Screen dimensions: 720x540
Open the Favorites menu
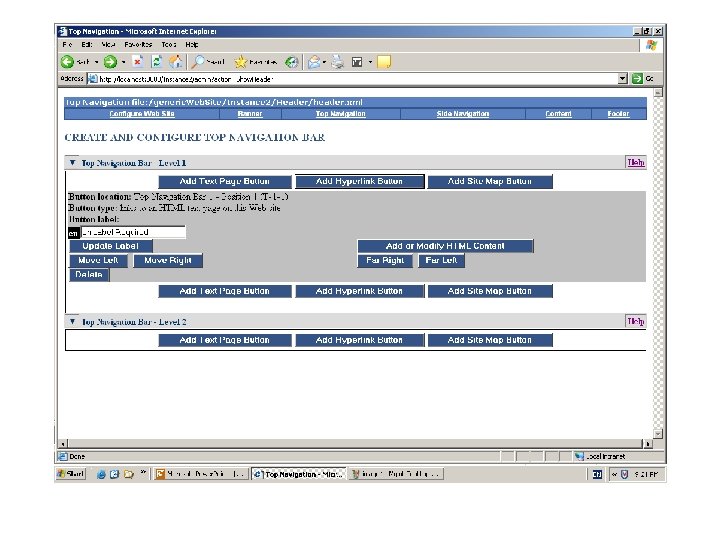tap(138, 45)
